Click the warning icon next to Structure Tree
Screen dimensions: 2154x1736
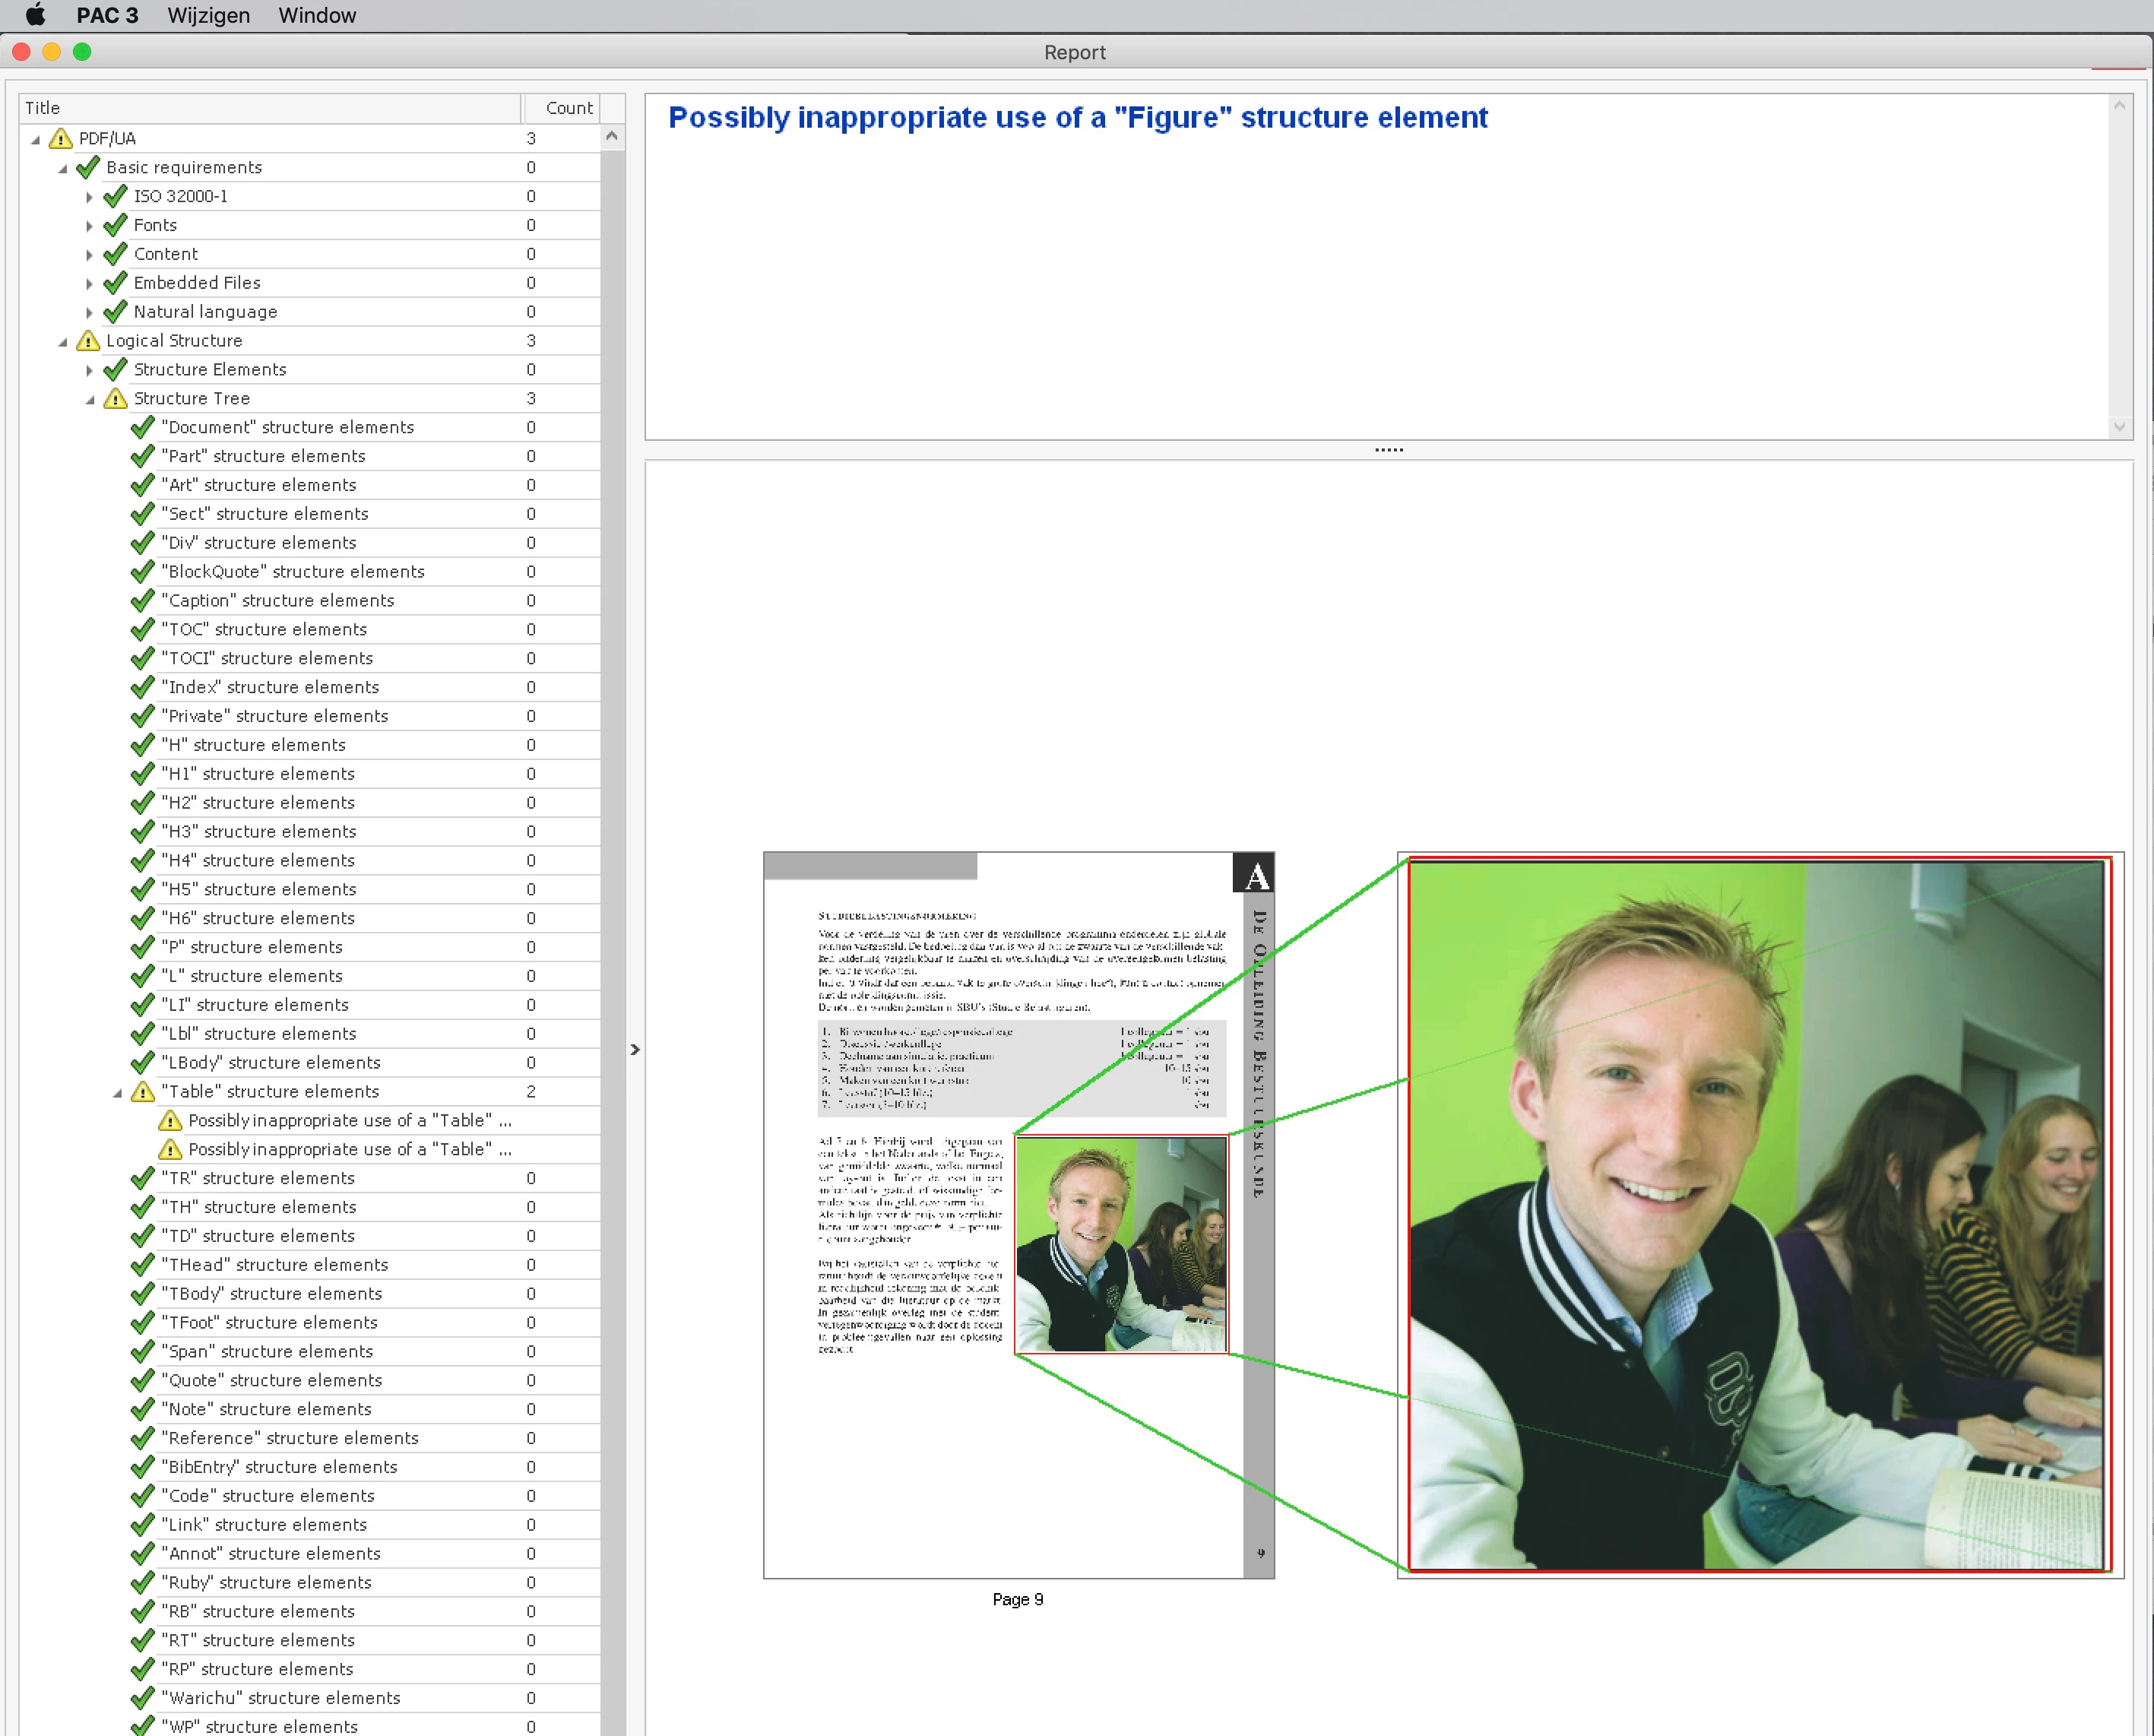116,398
